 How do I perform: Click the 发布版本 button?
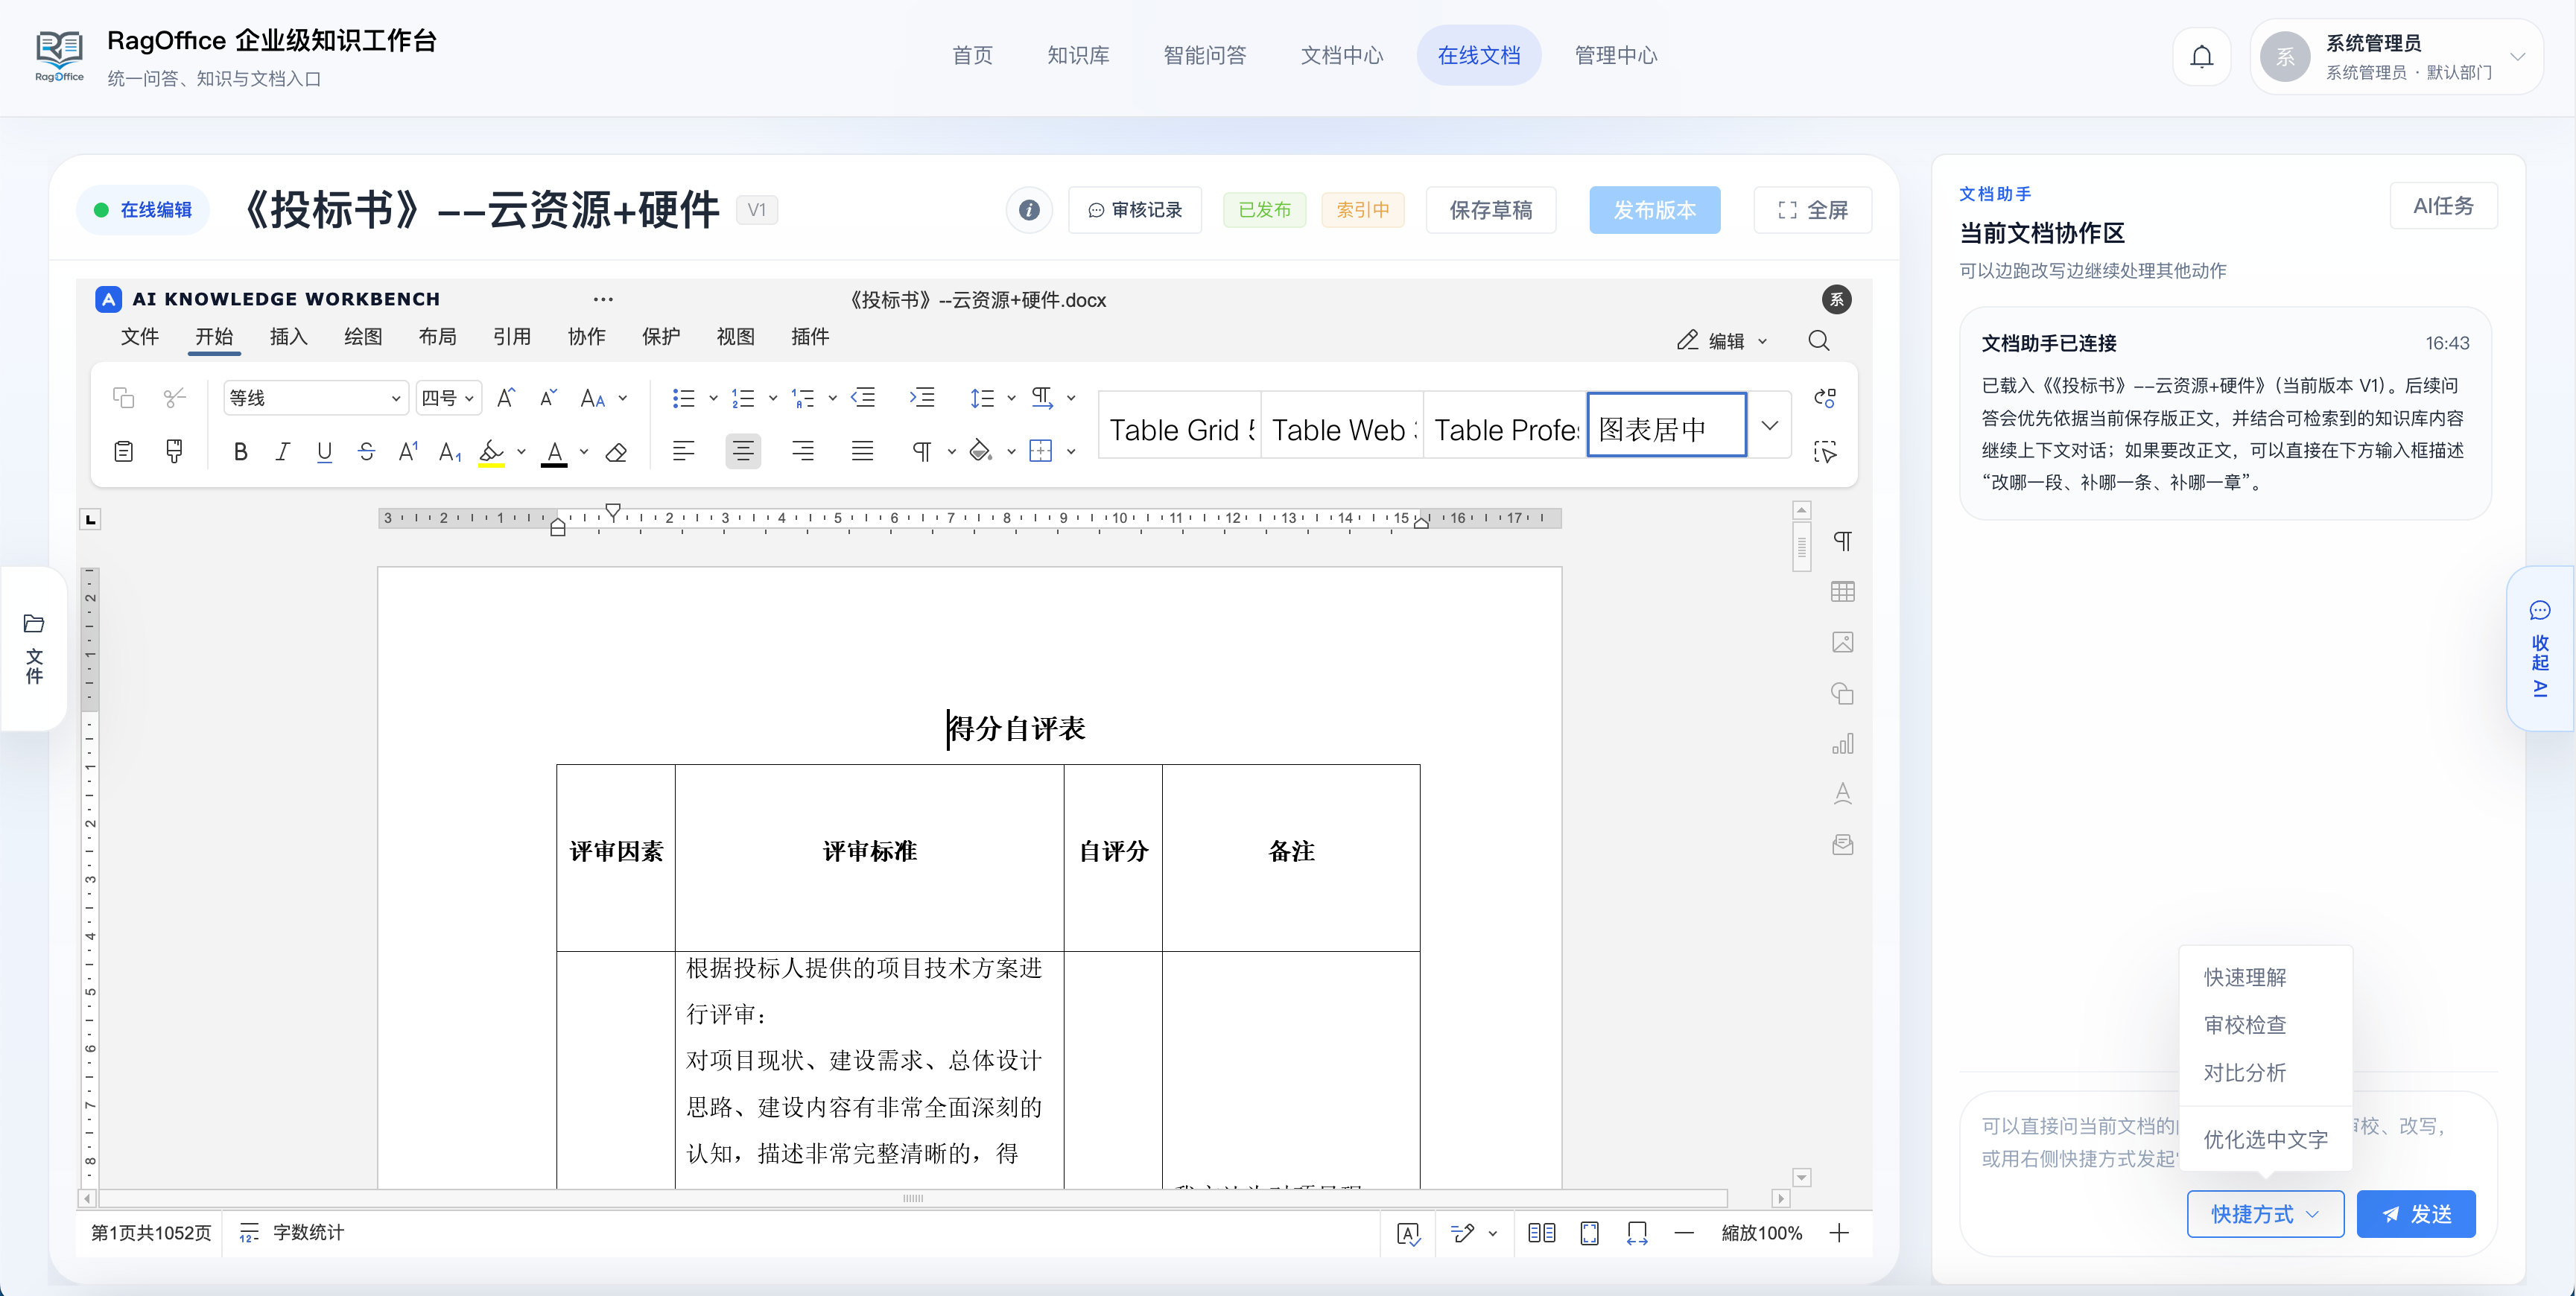pos(1654,209)
